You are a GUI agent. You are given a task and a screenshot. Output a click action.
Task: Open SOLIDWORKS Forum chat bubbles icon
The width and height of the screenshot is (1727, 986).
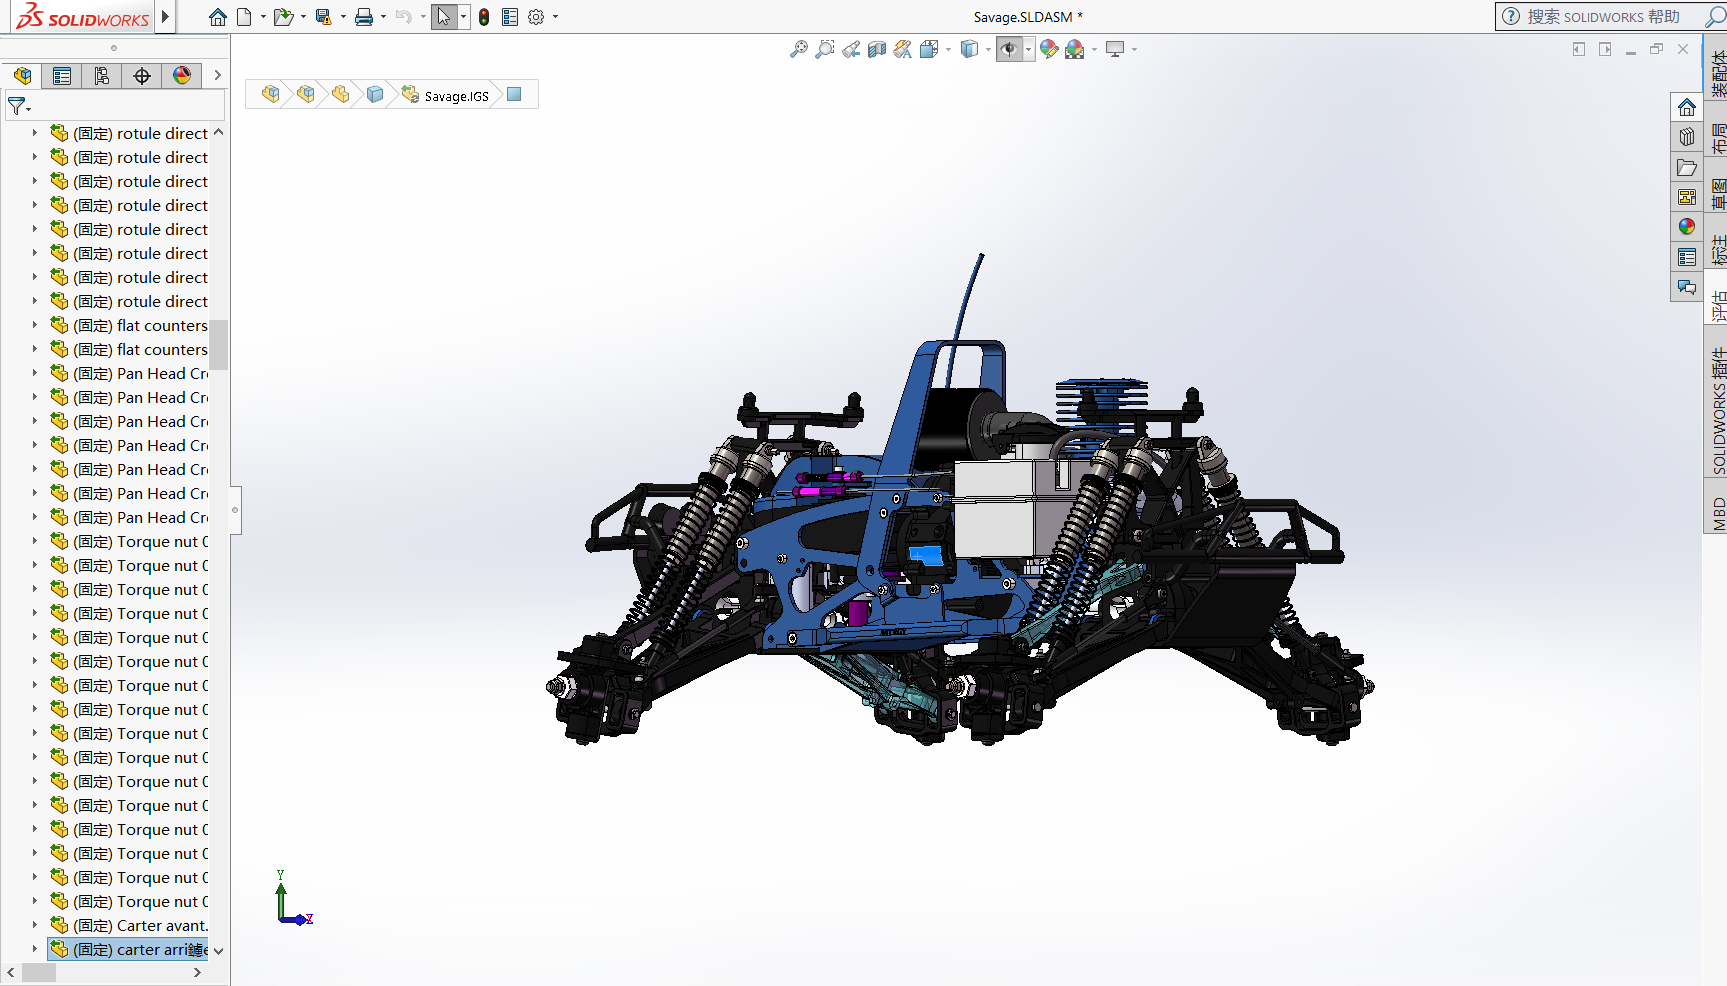(x=1687, y=287)
